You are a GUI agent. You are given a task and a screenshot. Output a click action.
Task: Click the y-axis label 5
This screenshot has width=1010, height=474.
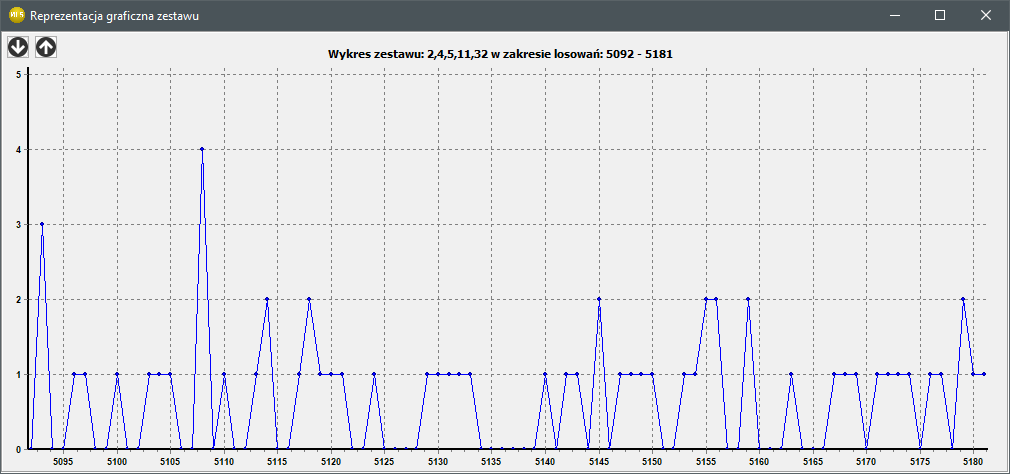(x=19, y=75)
